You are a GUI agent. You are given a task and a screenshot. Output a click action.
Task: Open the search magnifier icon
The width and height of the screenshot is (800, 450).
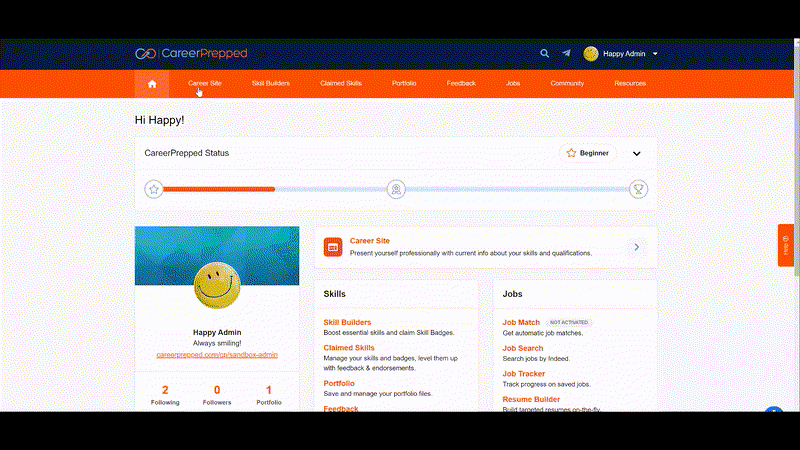pyautogui.click(x=544, y=53)
